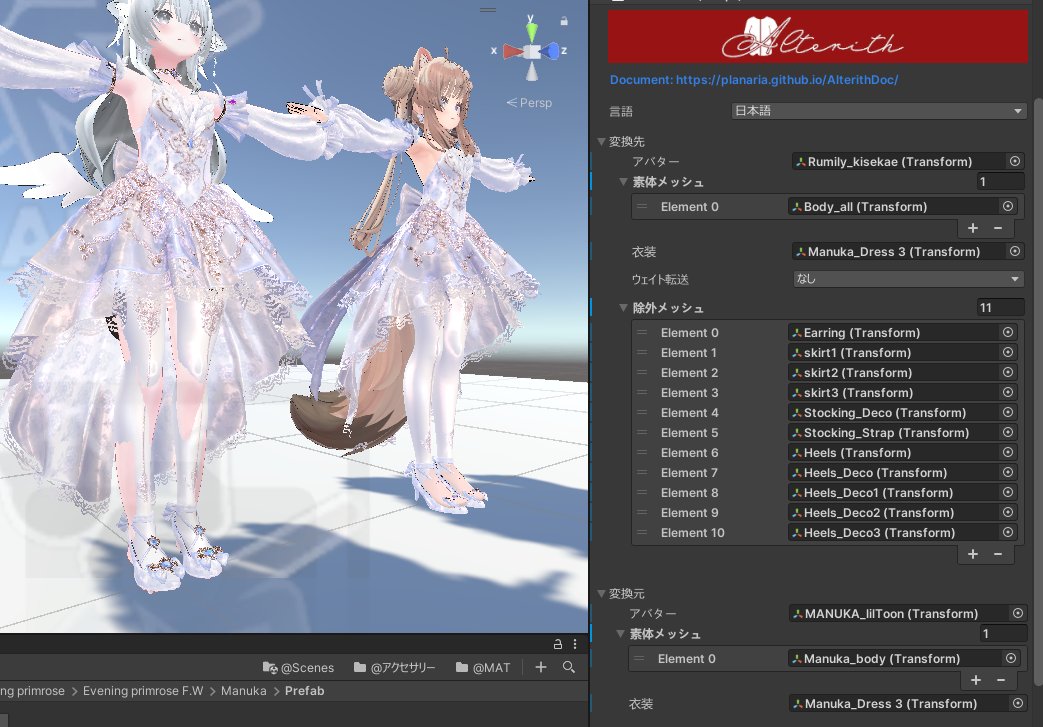Screen dimensions: 1043x727
Task: Collapse the 素体メッシュ foldout under 変換元
Action: (621, 633)
